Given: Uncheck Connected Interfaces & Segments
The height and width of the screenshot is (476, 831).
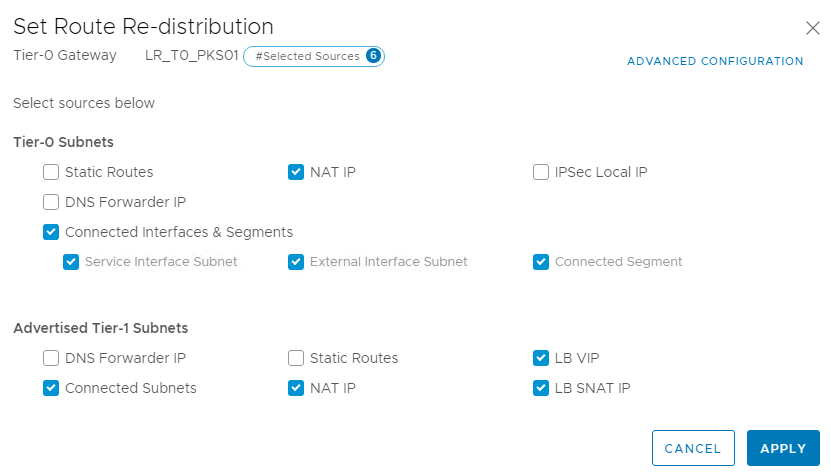Looking at the screenshot, I should 51,232.
